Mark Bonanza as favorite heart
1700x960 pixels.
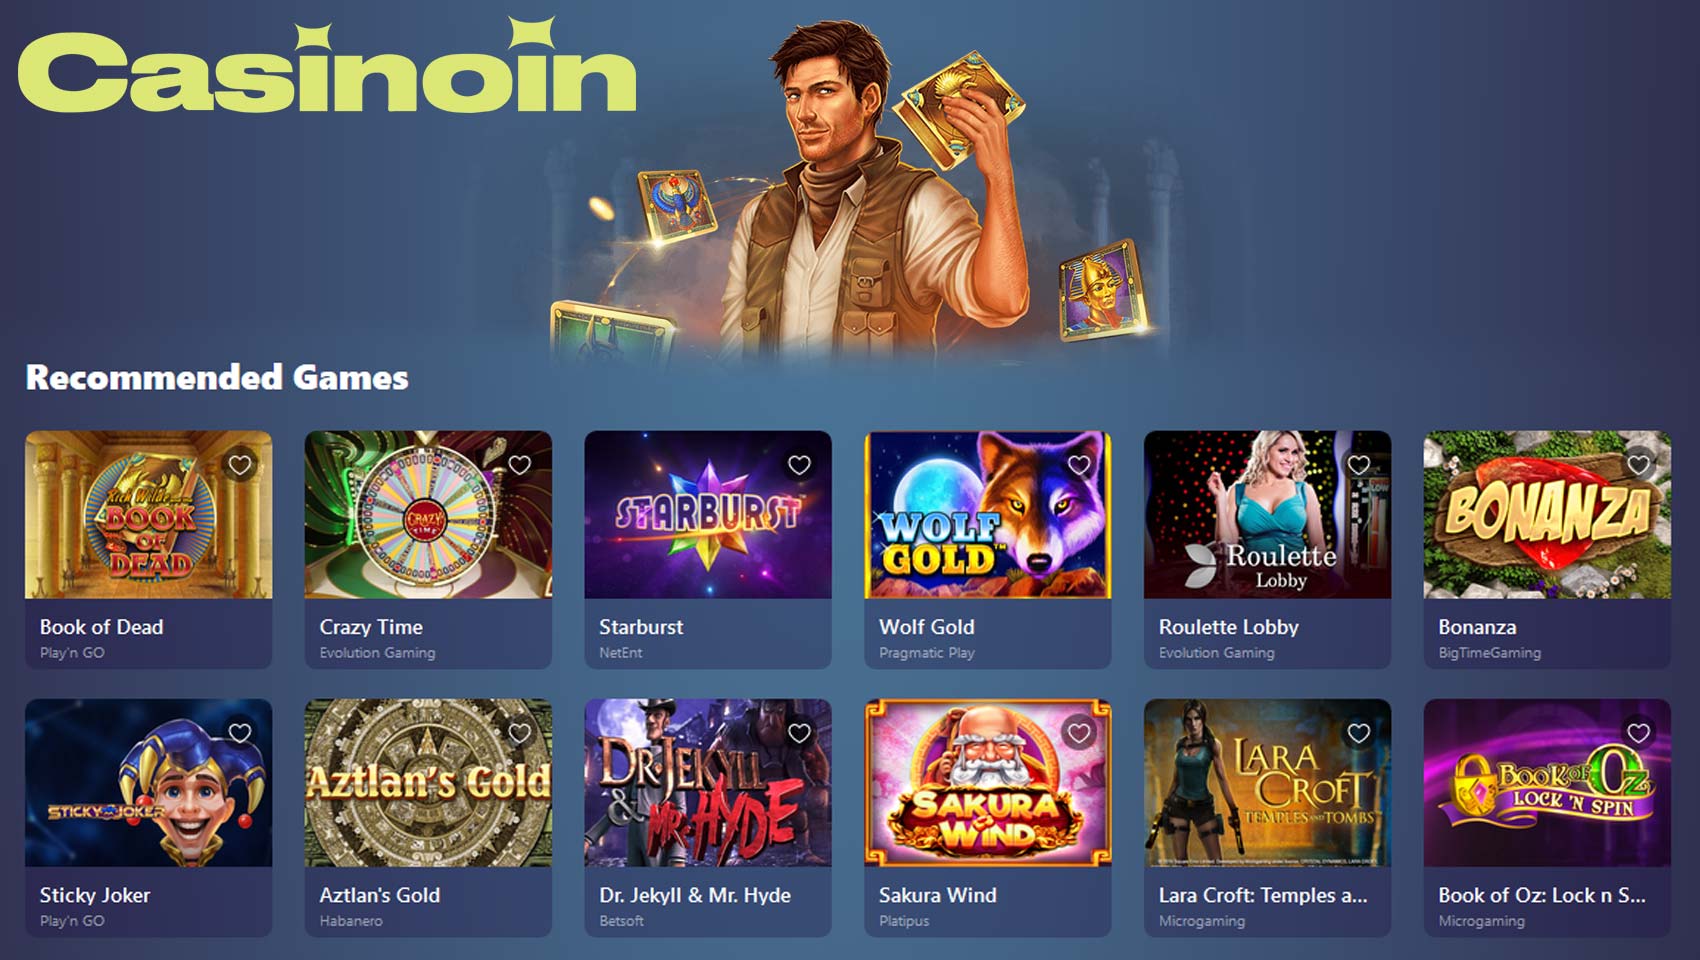[1639, 465]
